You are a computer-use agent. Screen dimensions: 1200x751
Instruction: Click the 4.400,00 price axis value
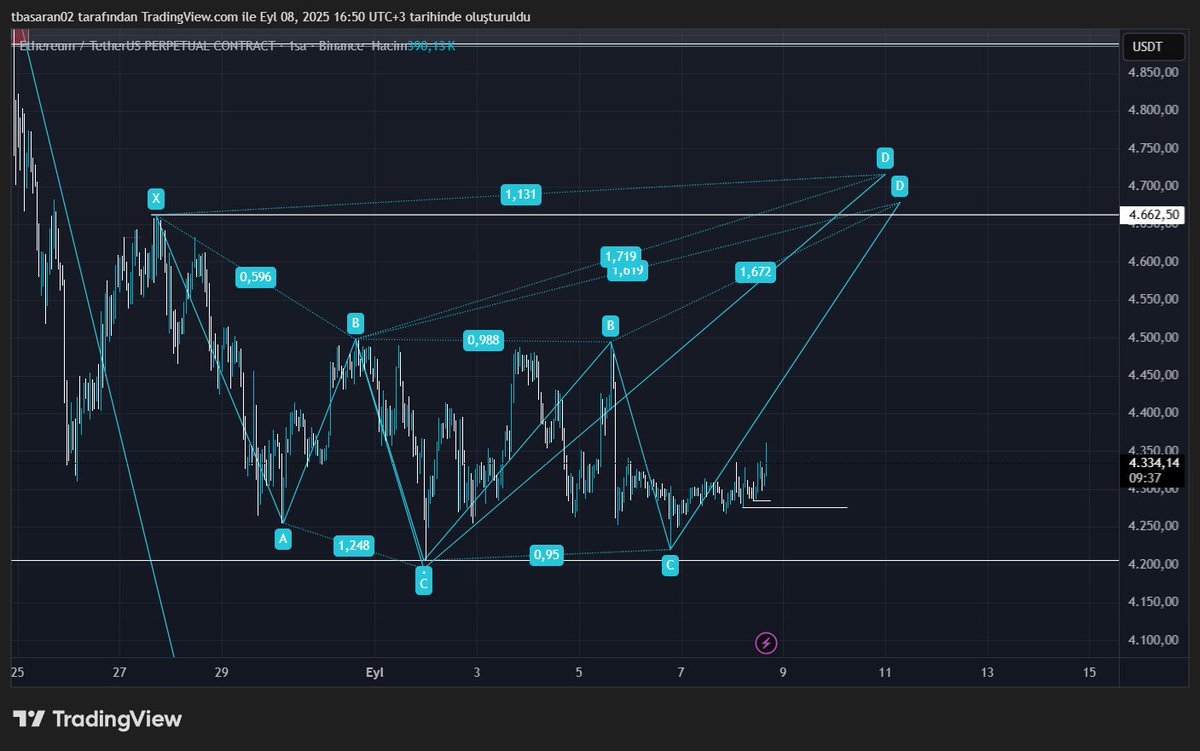tap(1155, 413)
